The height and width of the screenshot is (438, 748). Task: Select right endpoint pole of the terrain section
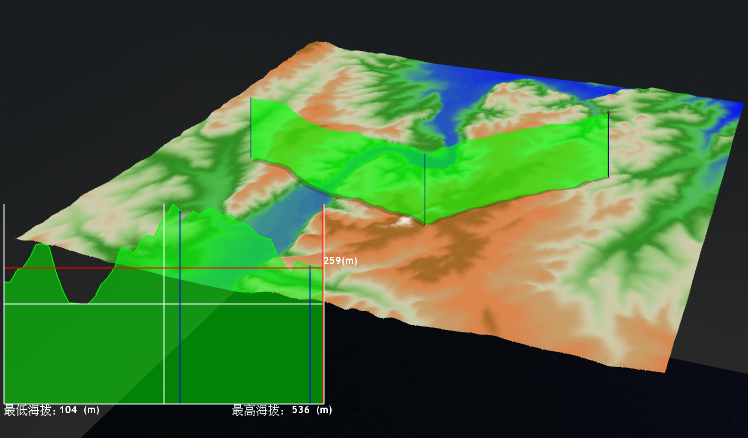608,143
